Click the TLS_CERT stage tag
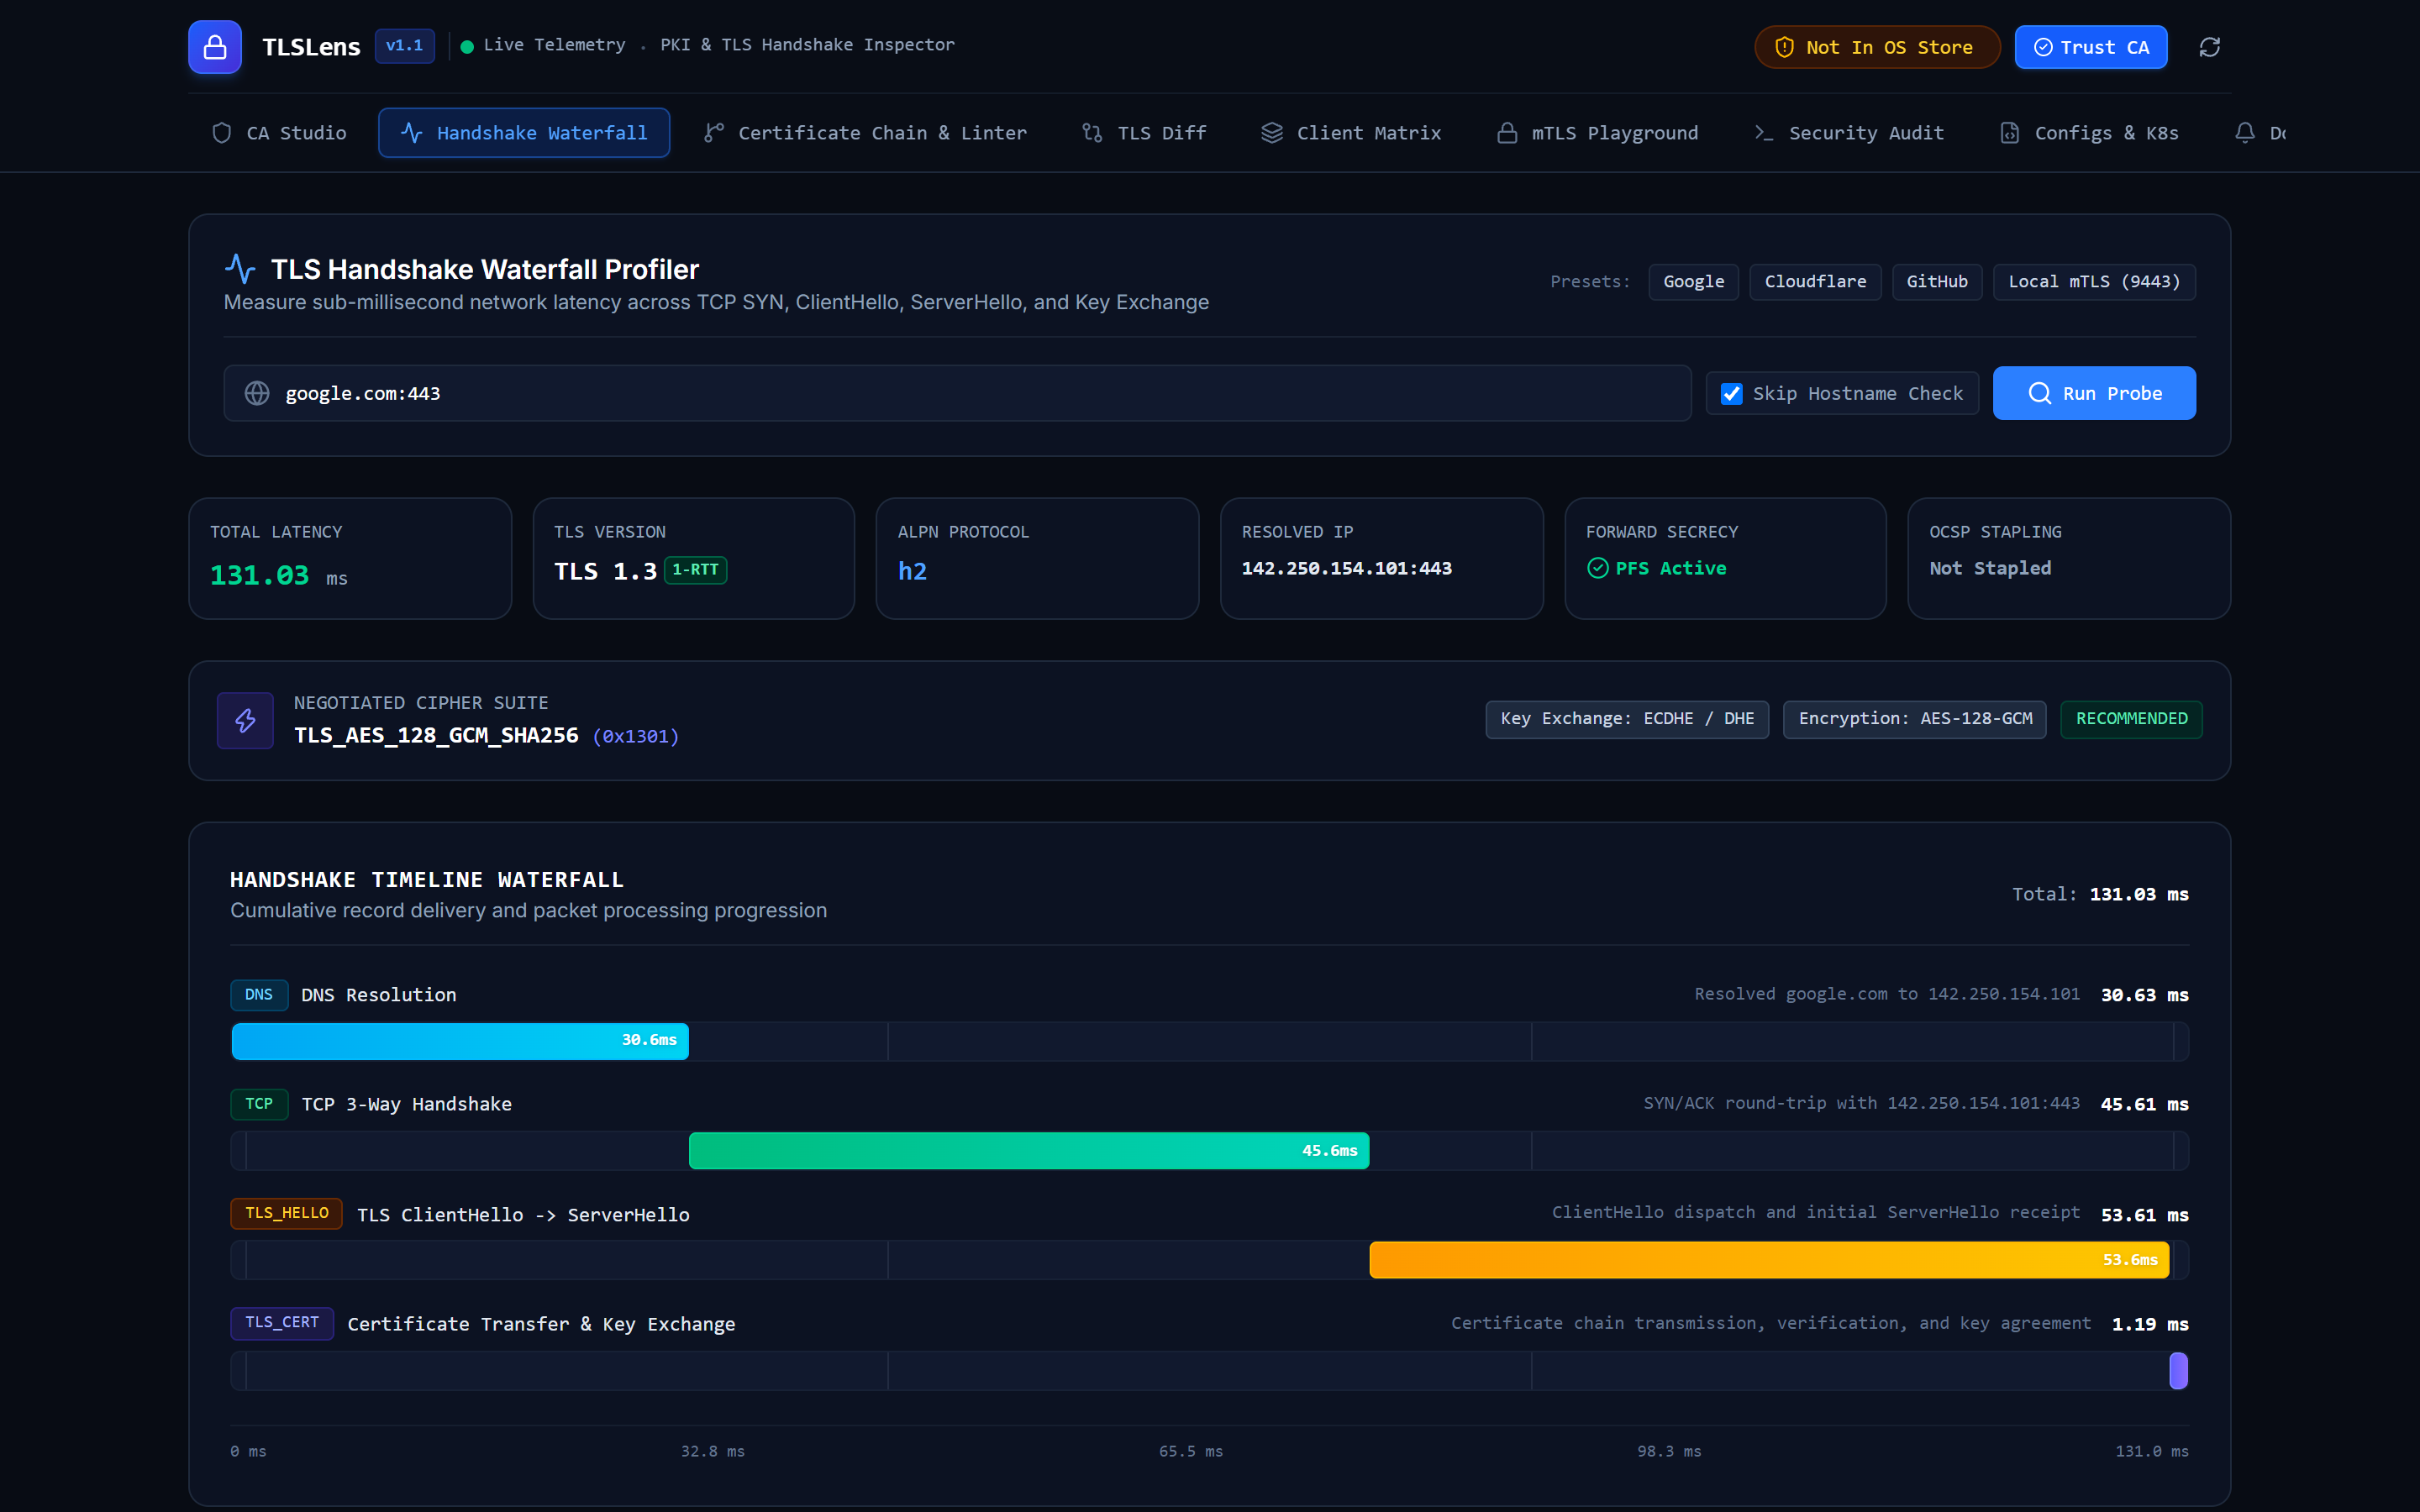This screenshot has width=2420, height=1512. coord(282,1323)
